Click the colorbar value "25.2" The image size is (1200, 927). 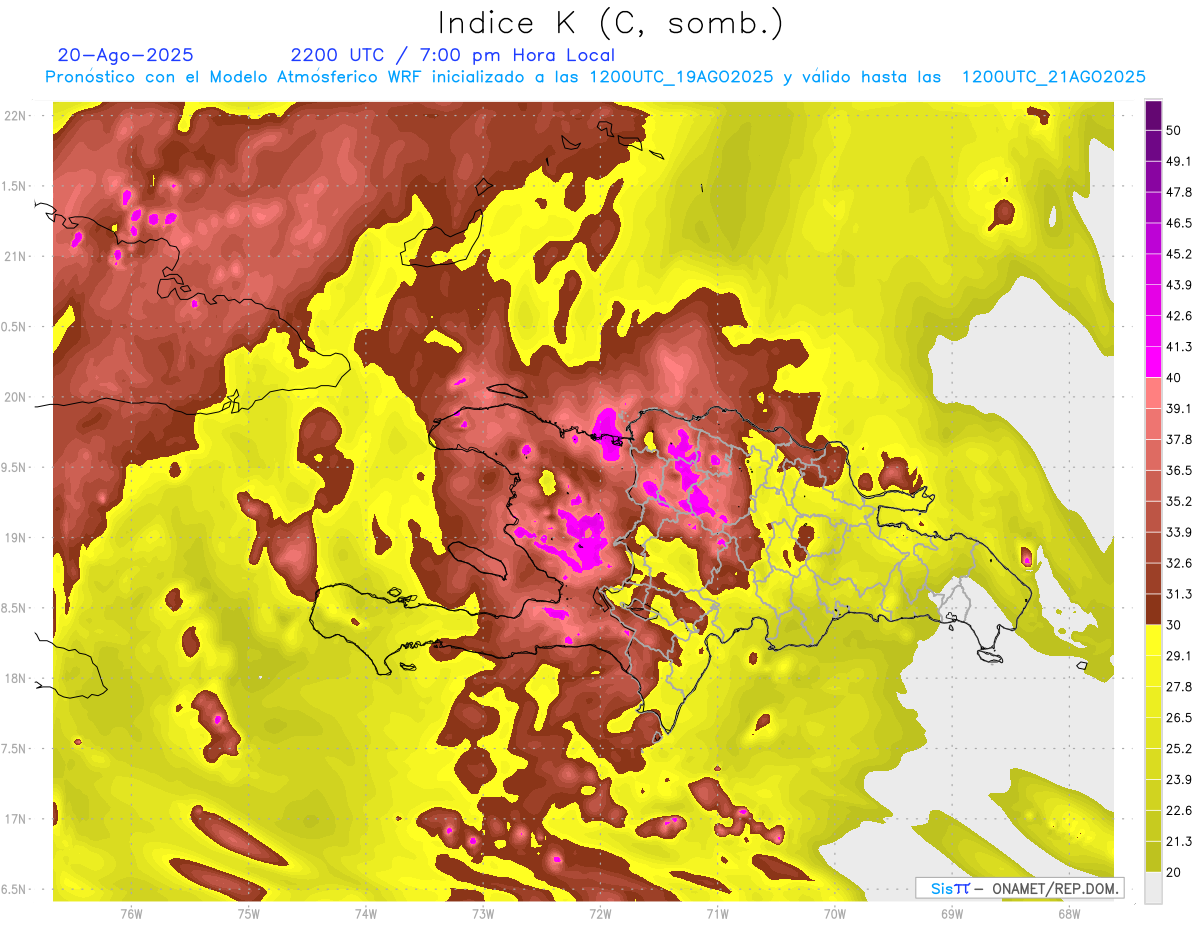pos(1179,749)
